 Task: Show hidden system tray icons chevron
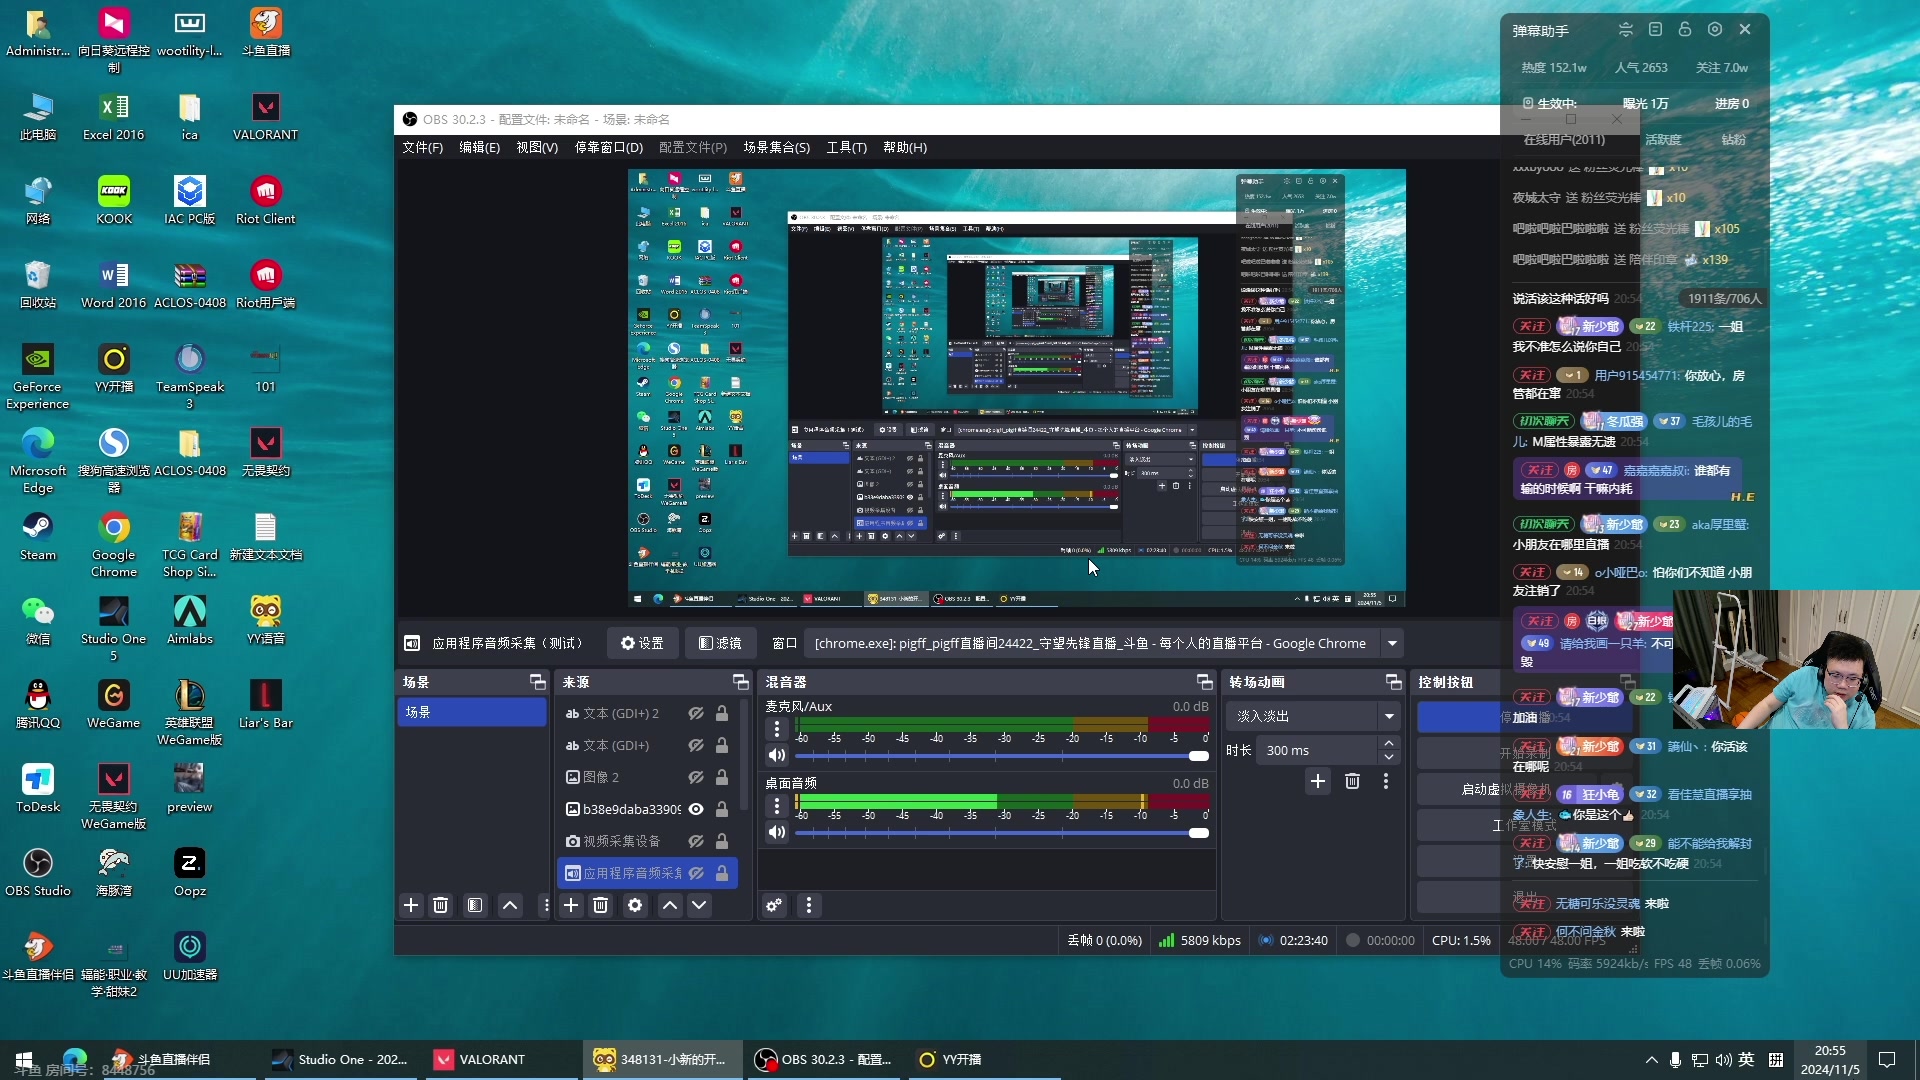pyautogui.click(x=1651, y=1060)
